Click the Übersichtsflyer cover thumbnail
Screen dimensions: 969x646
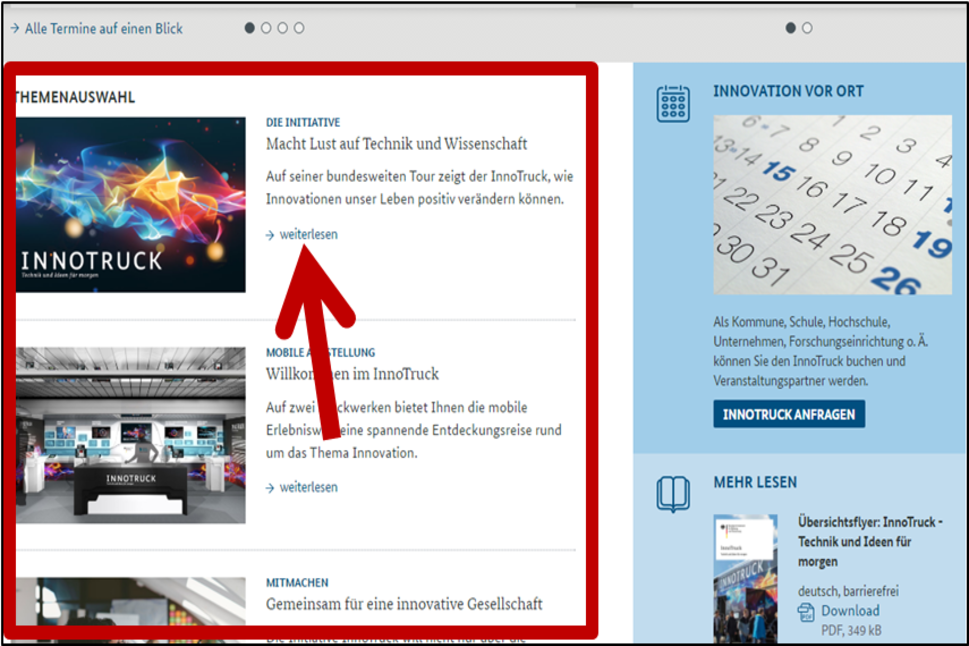[745, 578]
